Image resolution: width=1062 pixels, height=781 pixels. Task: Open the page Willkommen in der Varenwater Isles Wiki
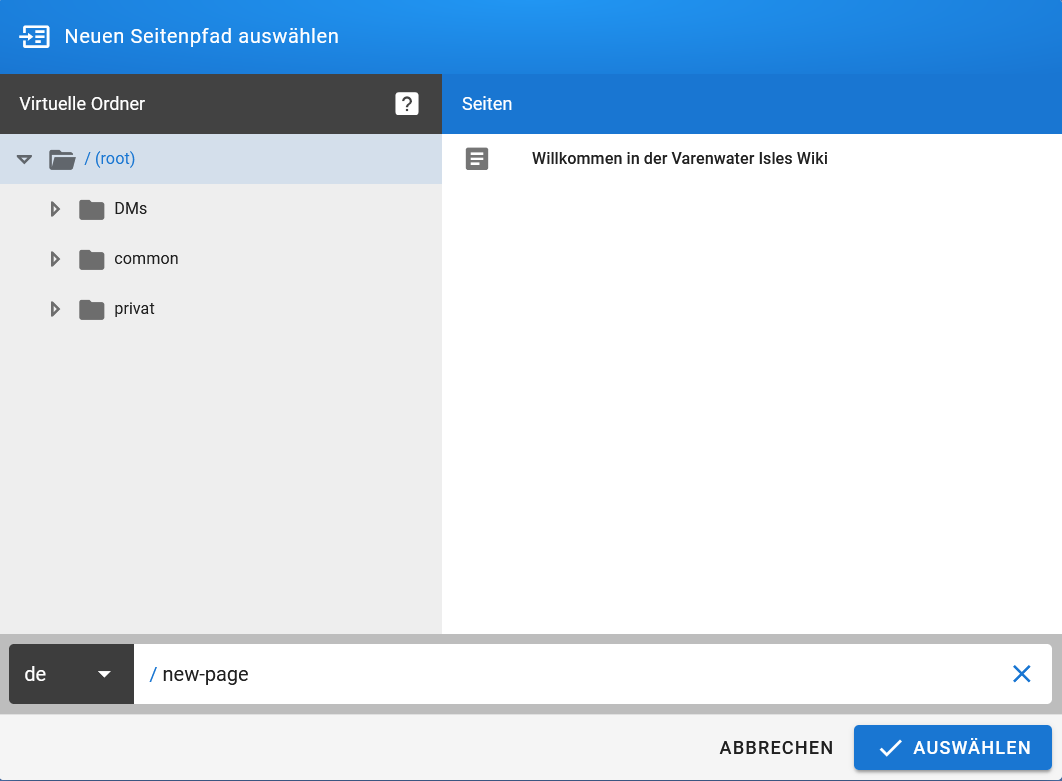681,158
